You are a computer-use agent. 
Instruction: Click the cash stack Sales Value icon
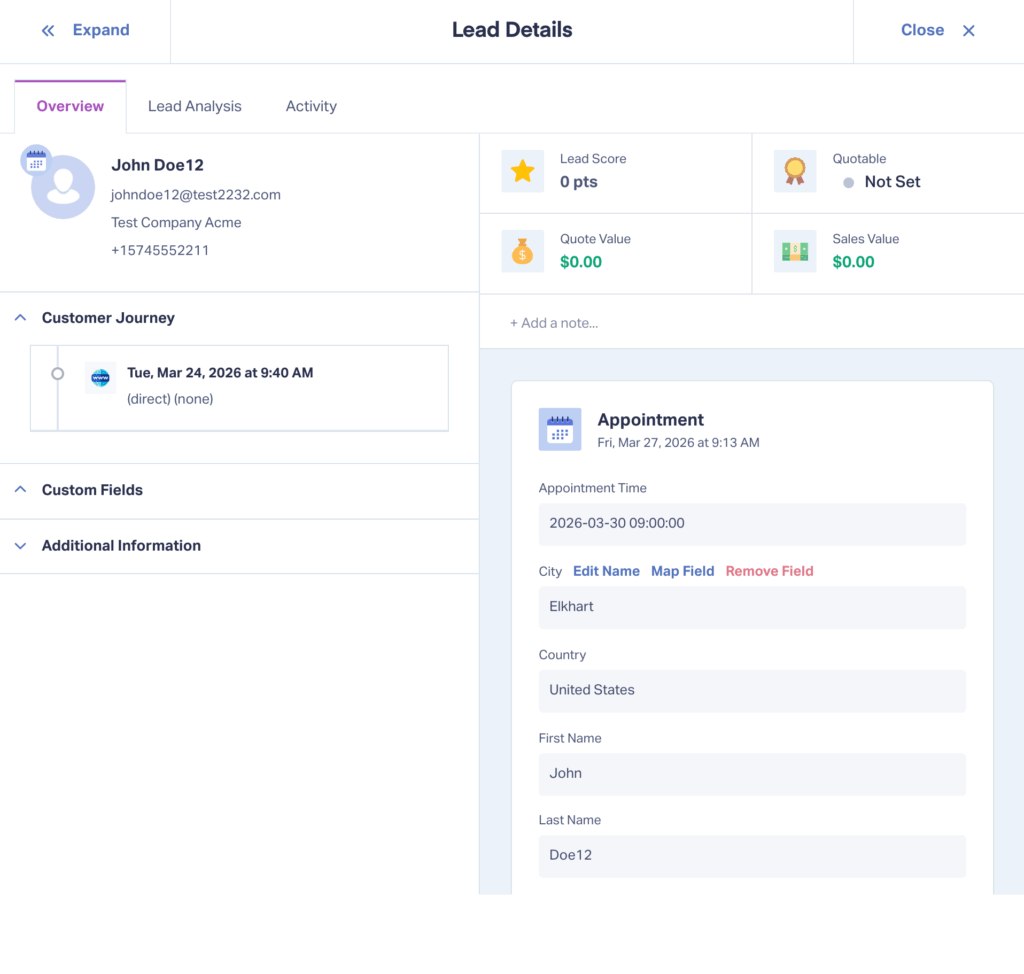click(x=795, y=251)
